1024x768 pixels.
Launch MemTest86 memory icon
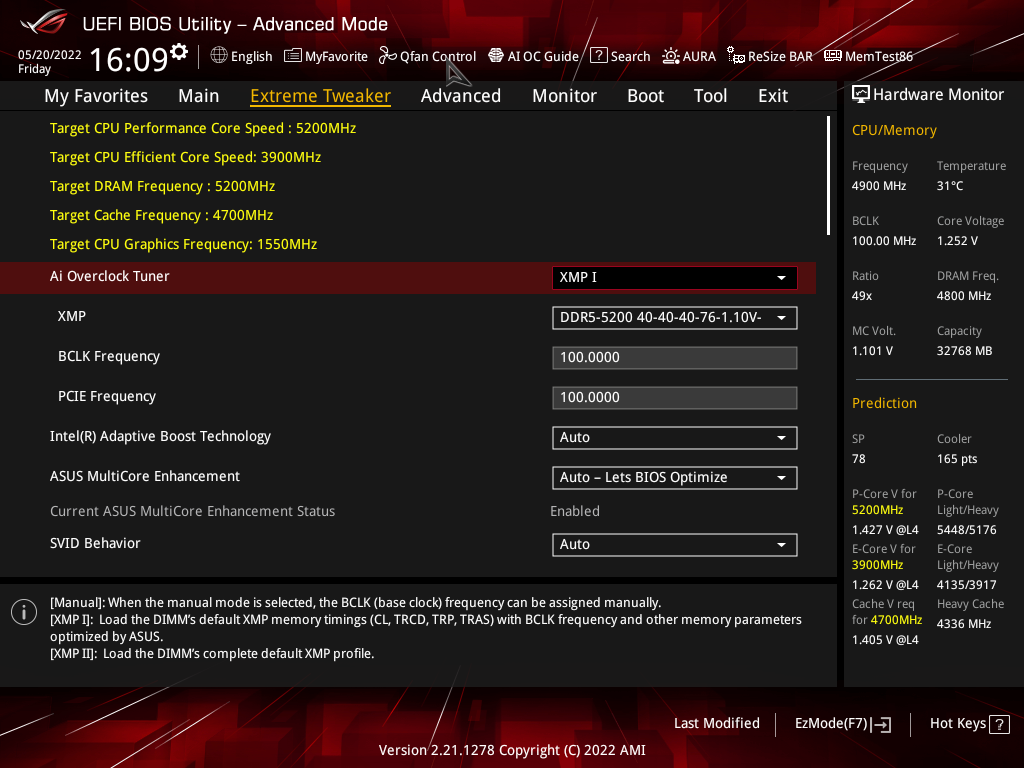pos(833,56)
